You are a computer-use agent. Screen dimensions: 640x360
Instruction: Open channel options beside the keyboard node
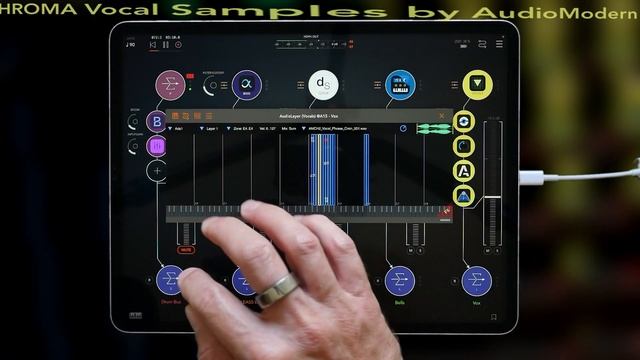coord(377,85)
